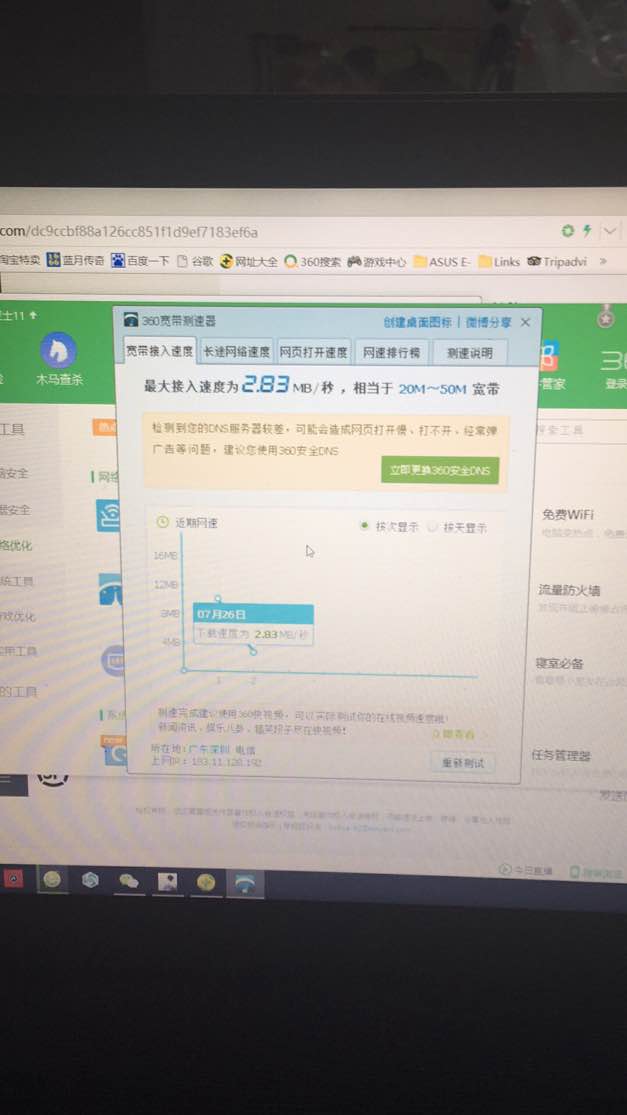Open the 测速说明 tab
This screenshot has width=627, height=1115.
tap(469, 353)
